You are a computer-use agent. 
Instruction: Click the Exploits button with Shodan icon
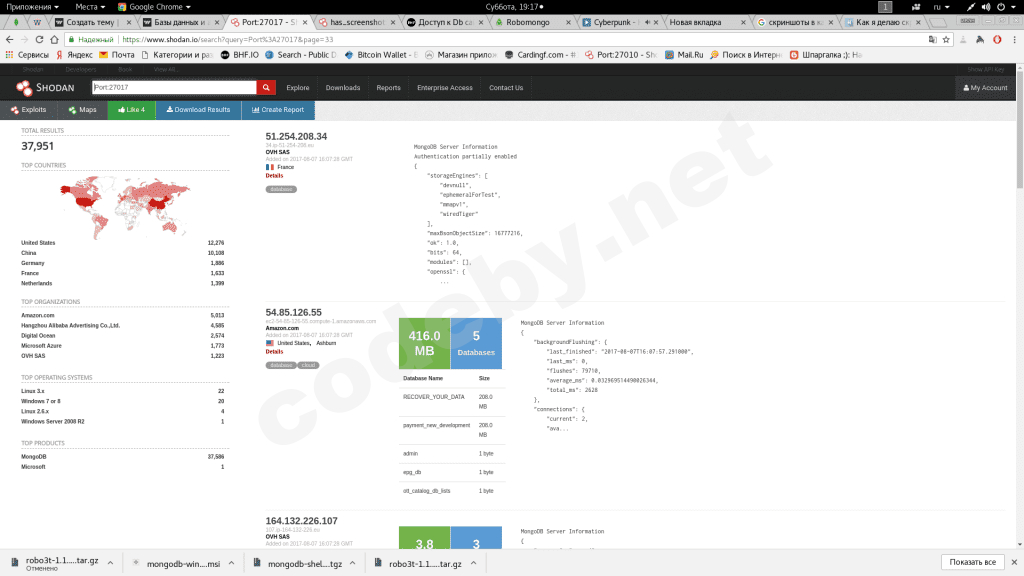pos(28,110)
